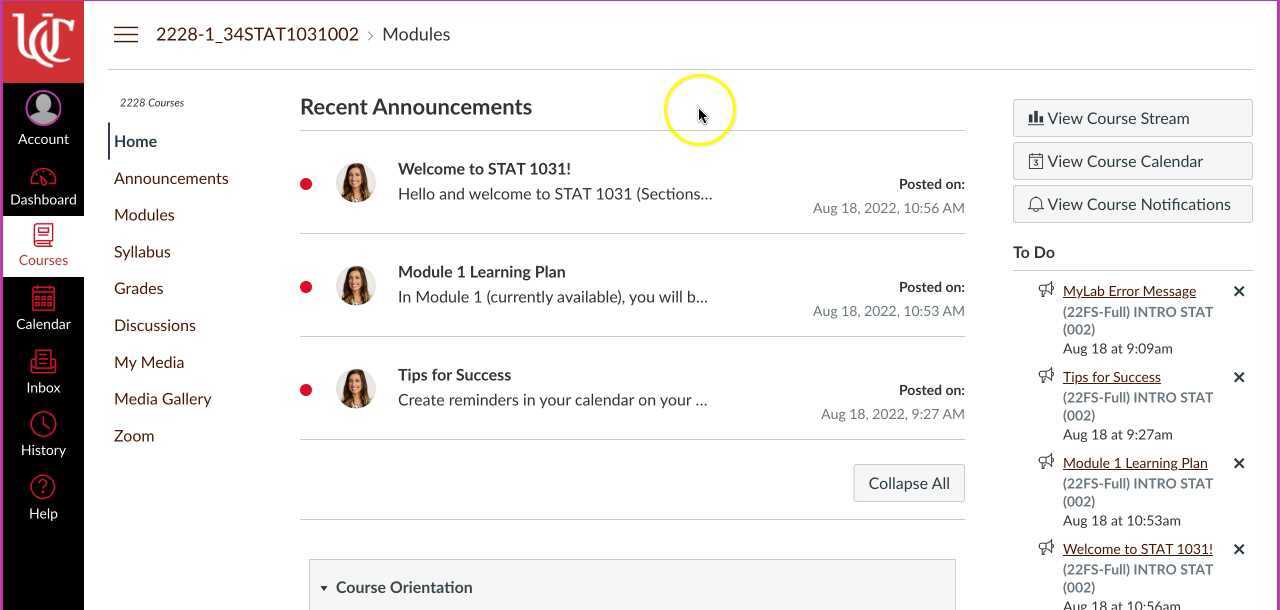Dismiss the Tips for Success to-do item

(1239, 377)
